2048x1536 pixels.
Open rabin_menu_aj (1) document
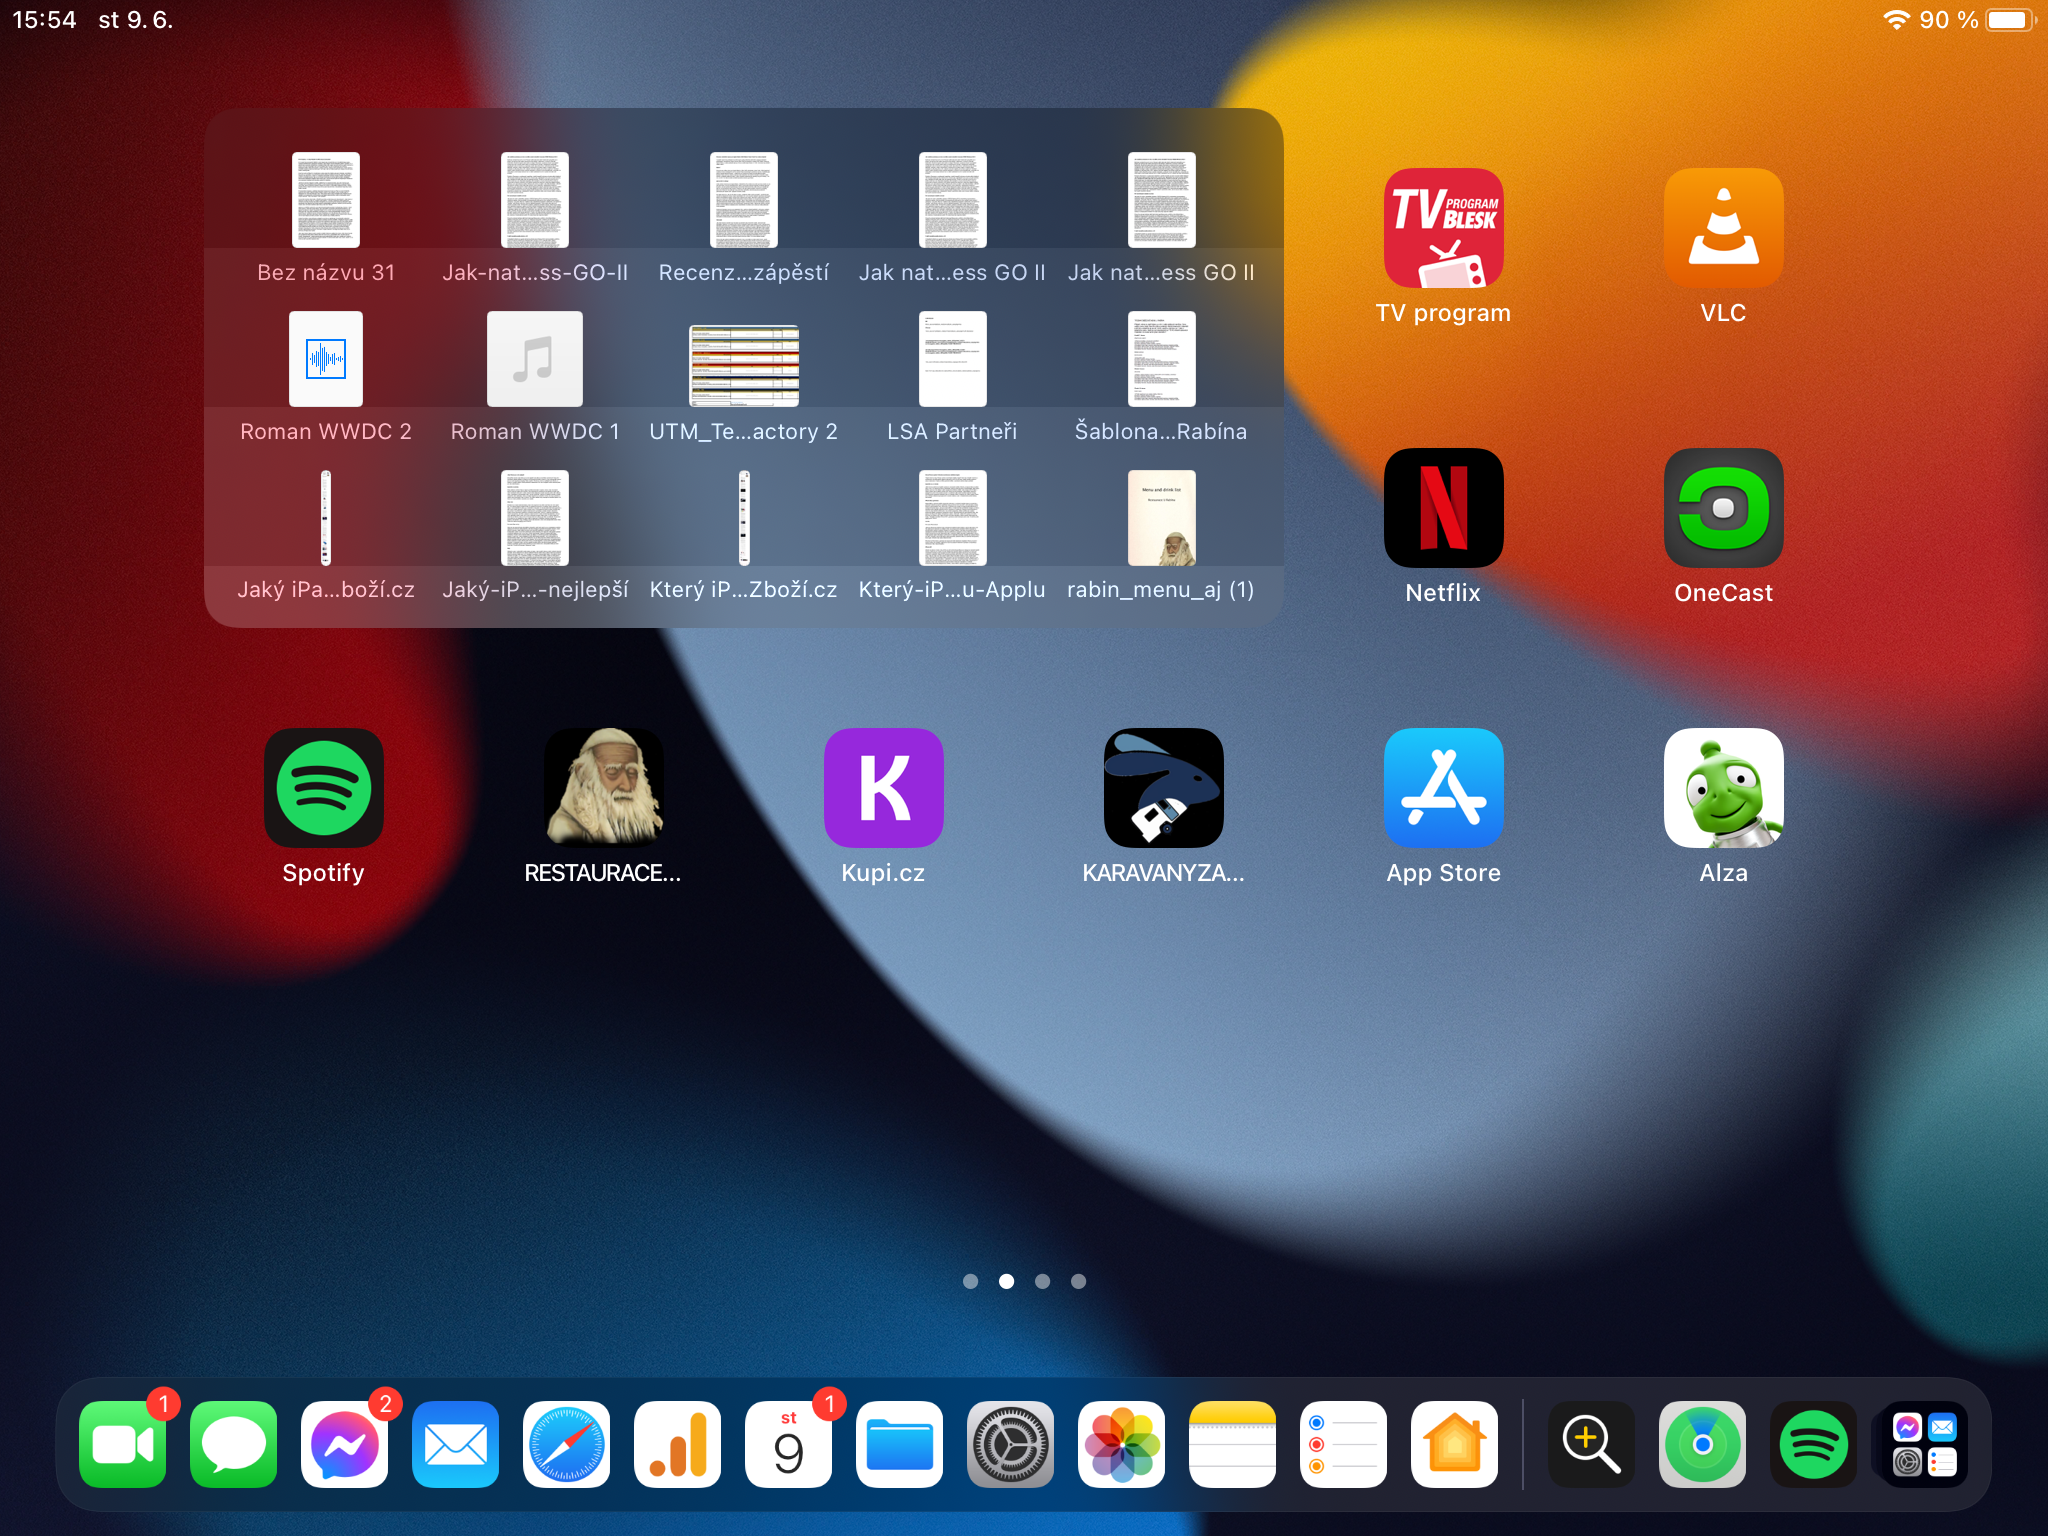click(x=1161, y=518)
